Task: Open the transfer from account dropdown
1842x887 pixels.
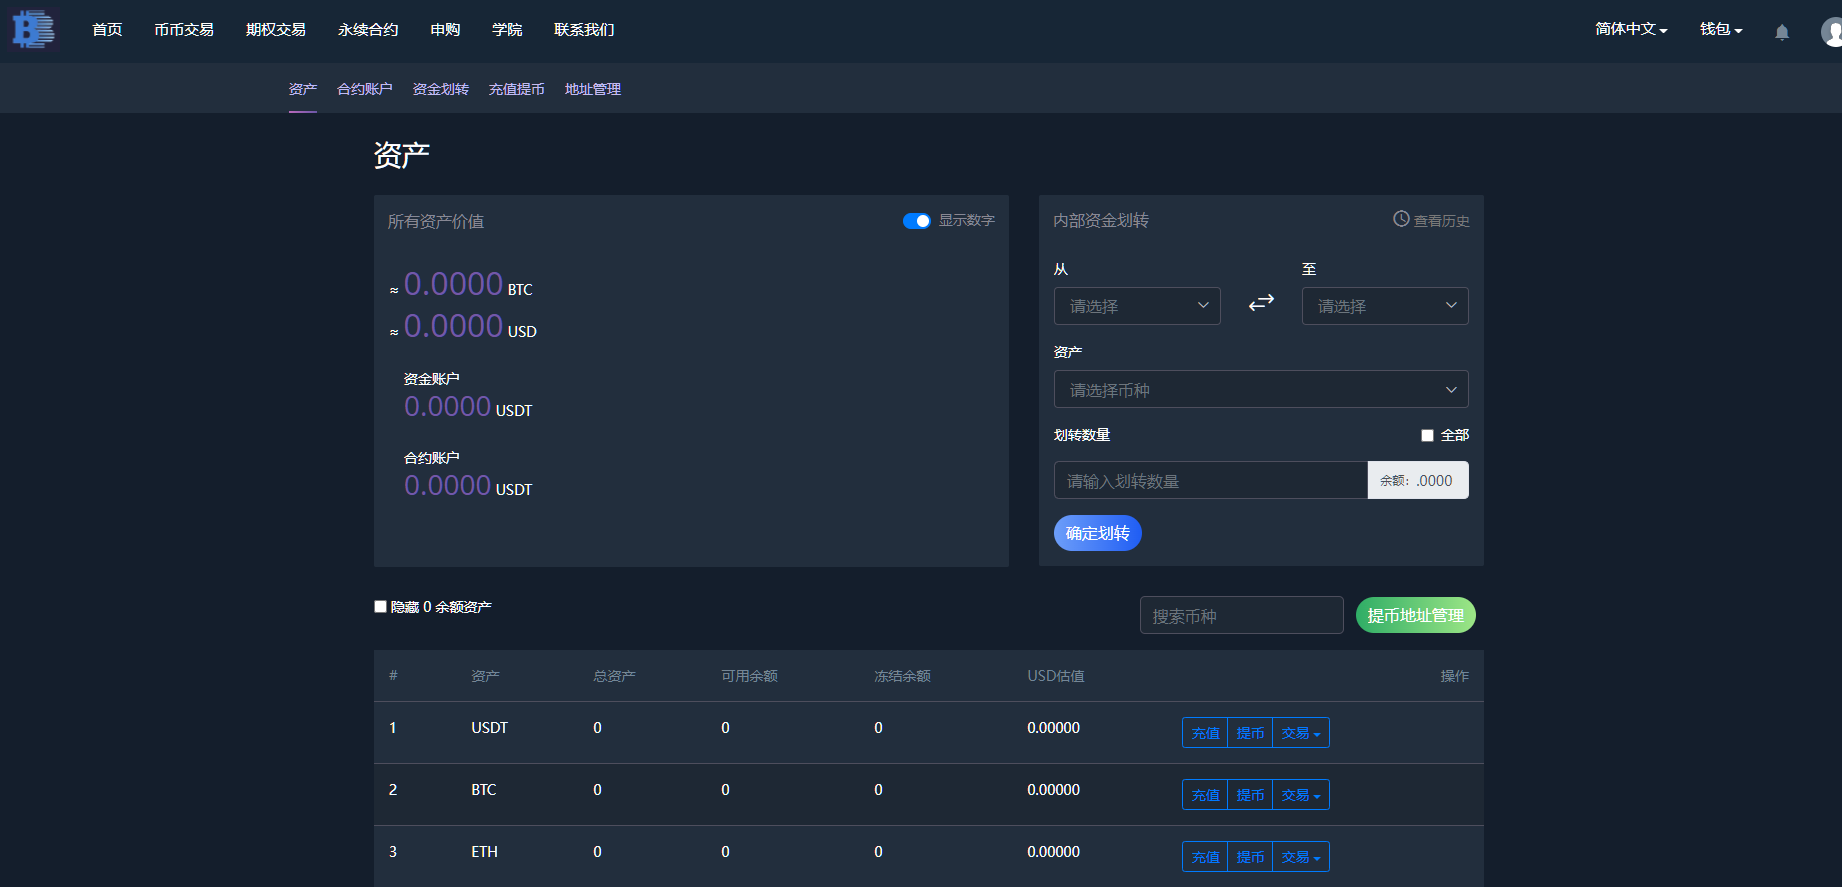Action: click(x=1137, y=306)
